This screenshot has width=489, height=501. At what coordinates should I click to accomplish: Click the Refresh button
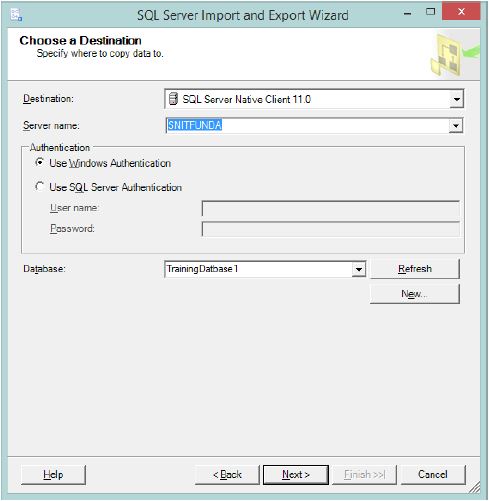pyautogui.click(x=415, y=269)
